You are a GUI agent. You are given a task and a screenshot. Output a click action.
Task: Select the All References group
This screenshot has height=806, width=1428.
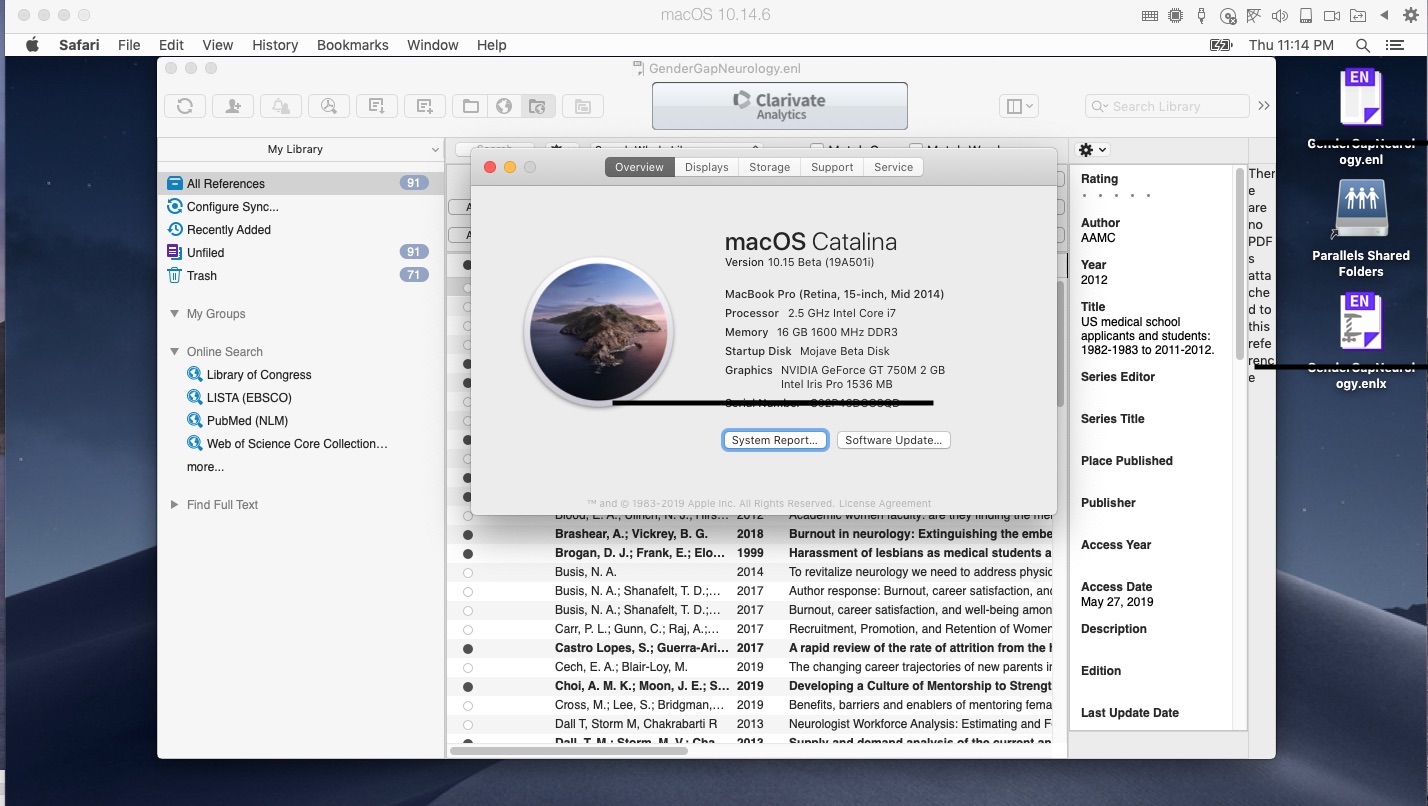click(x=300, y=184)
